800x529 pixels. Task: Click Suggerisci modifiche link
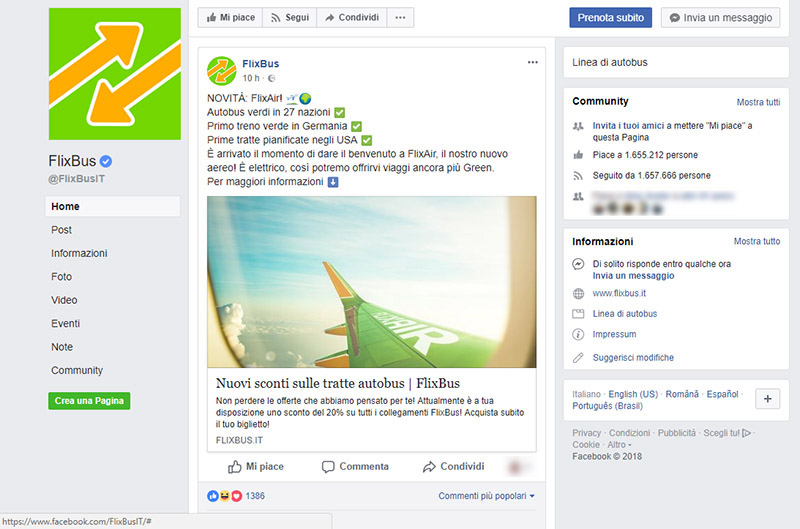click(x=633, y=358)
